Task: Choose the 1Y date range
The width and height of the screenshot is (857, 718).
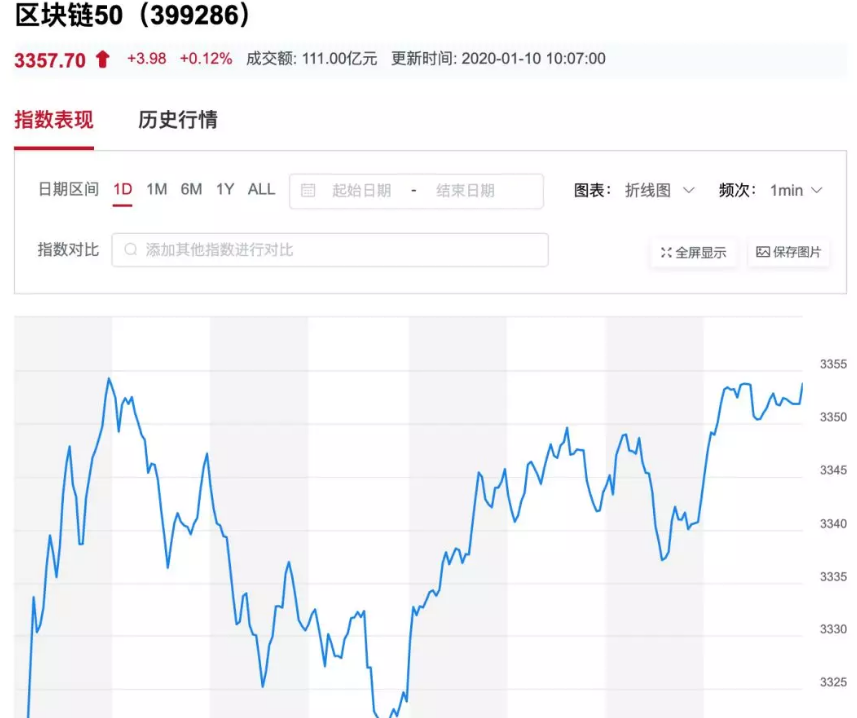Action: (x=225, y=190)
